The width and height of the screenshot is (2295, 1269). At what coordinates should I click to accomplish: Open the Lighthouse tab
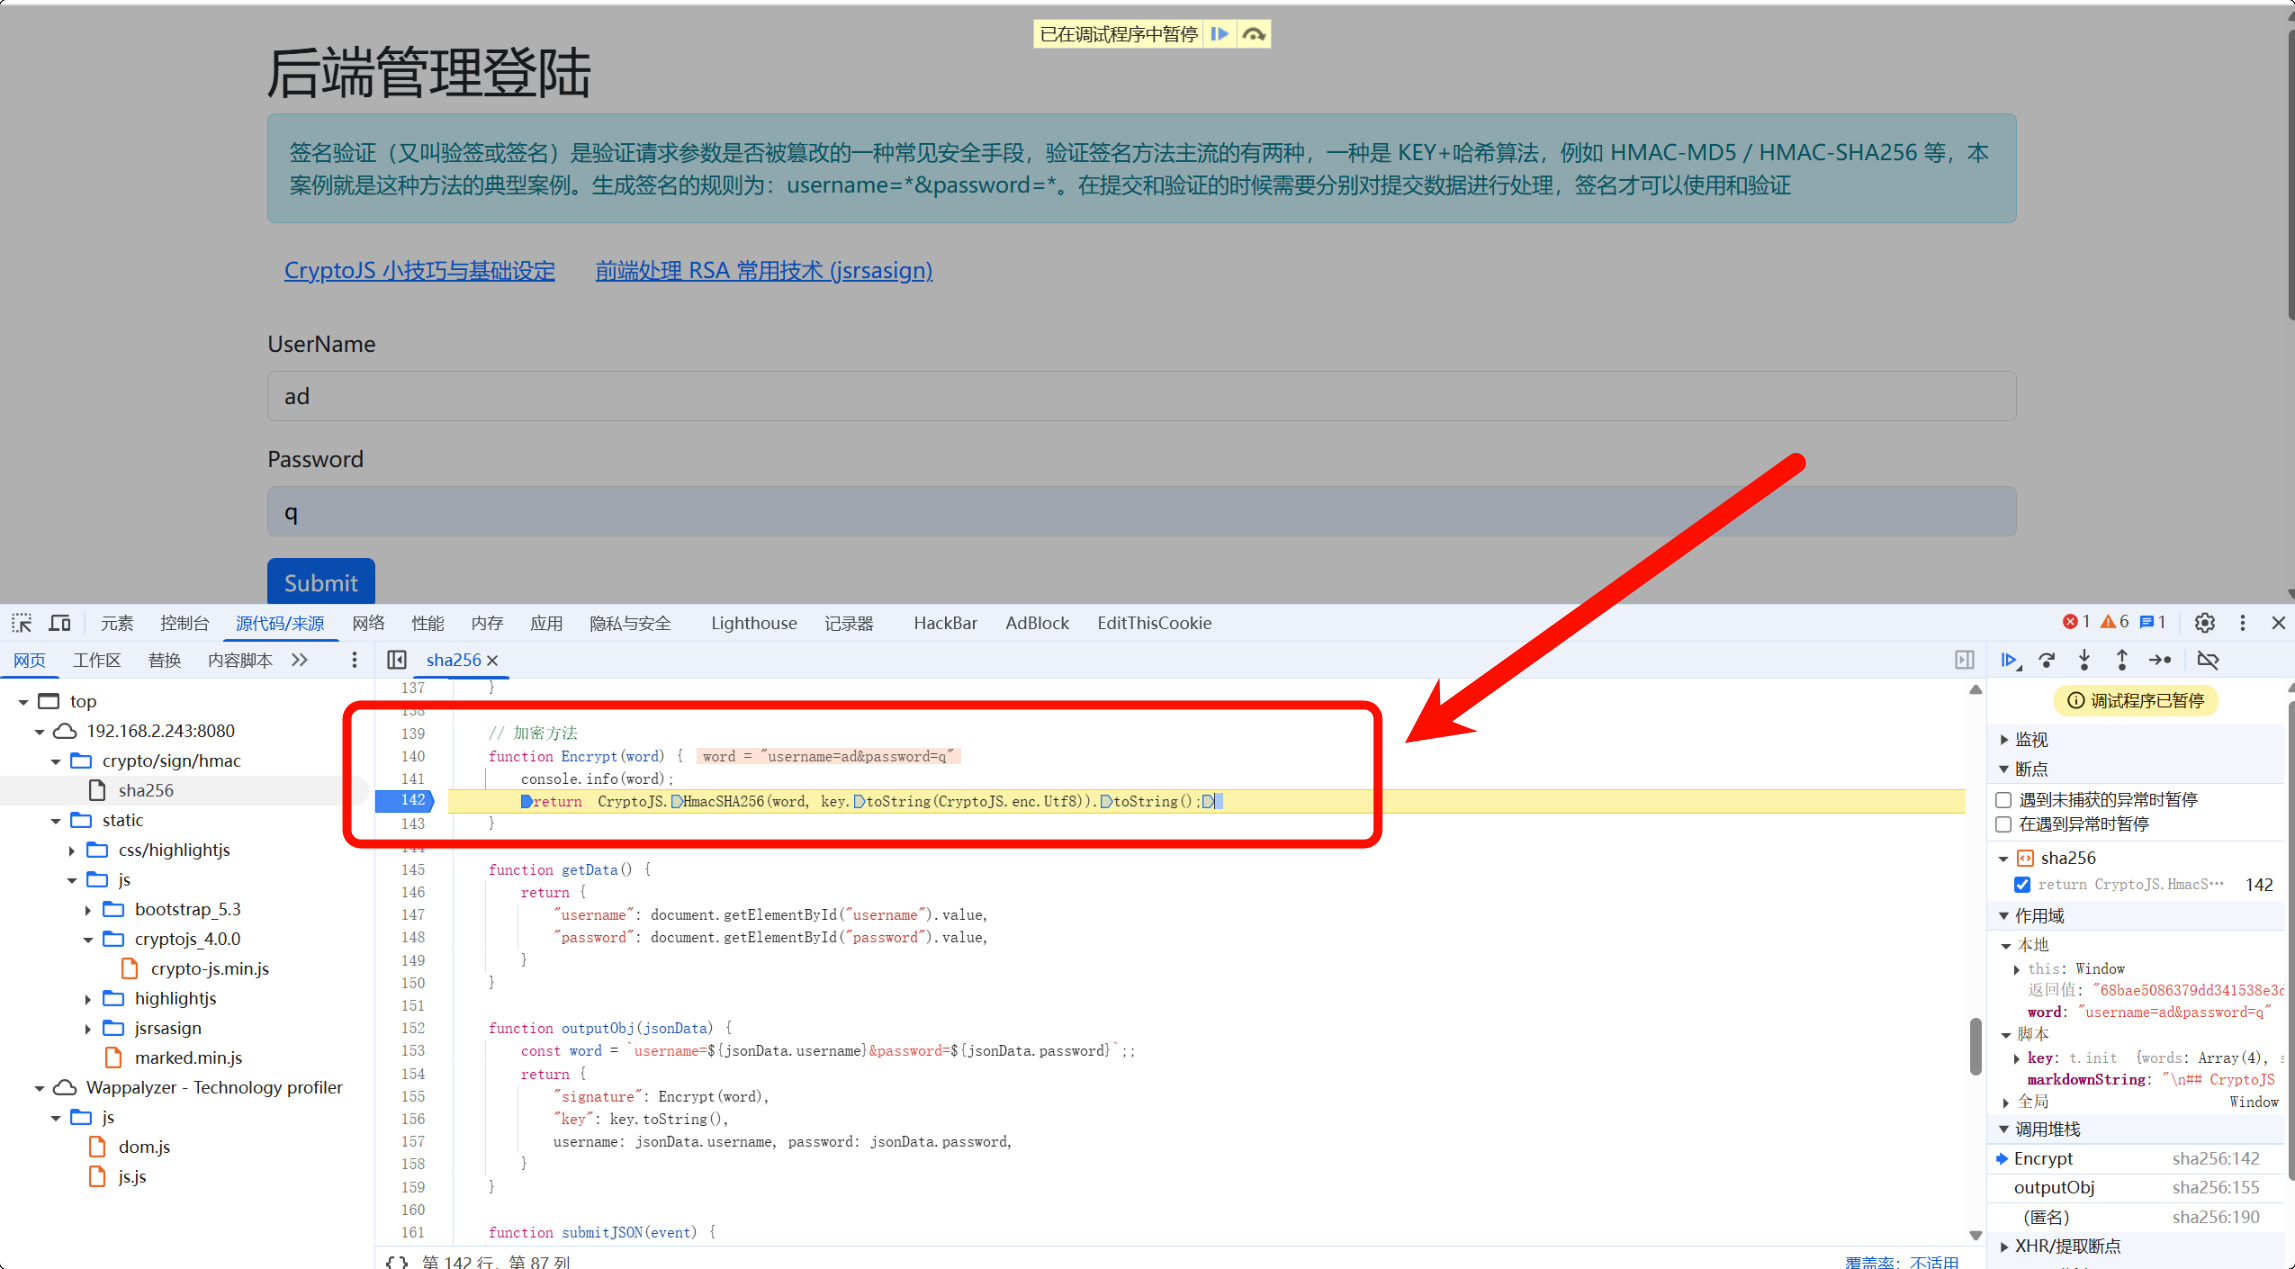[x=753, y=623]
